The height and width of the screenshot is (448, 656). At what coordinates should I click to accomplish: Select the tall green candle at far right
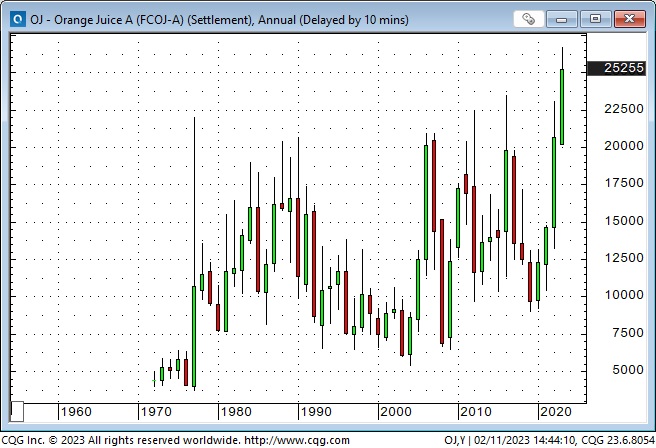(562, 107)
